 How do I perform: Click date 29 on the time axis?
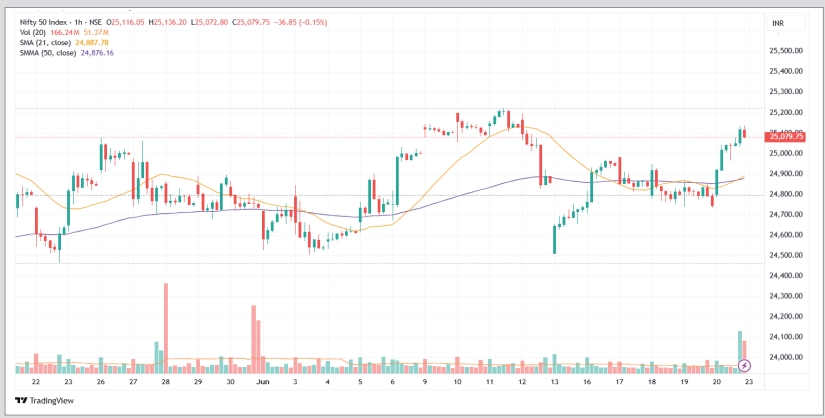[x=198, y=383]
